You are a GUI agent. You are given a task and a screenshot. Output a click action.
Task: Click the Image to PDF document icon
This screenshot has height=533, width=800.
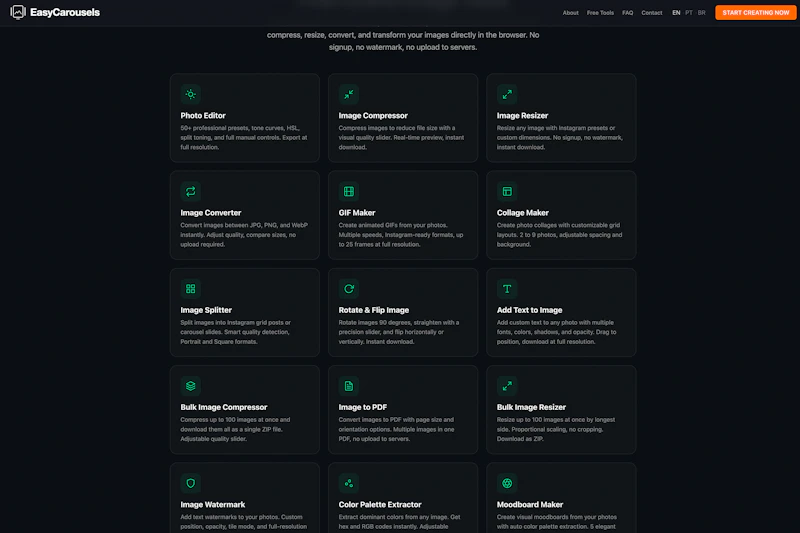point(348,386)
